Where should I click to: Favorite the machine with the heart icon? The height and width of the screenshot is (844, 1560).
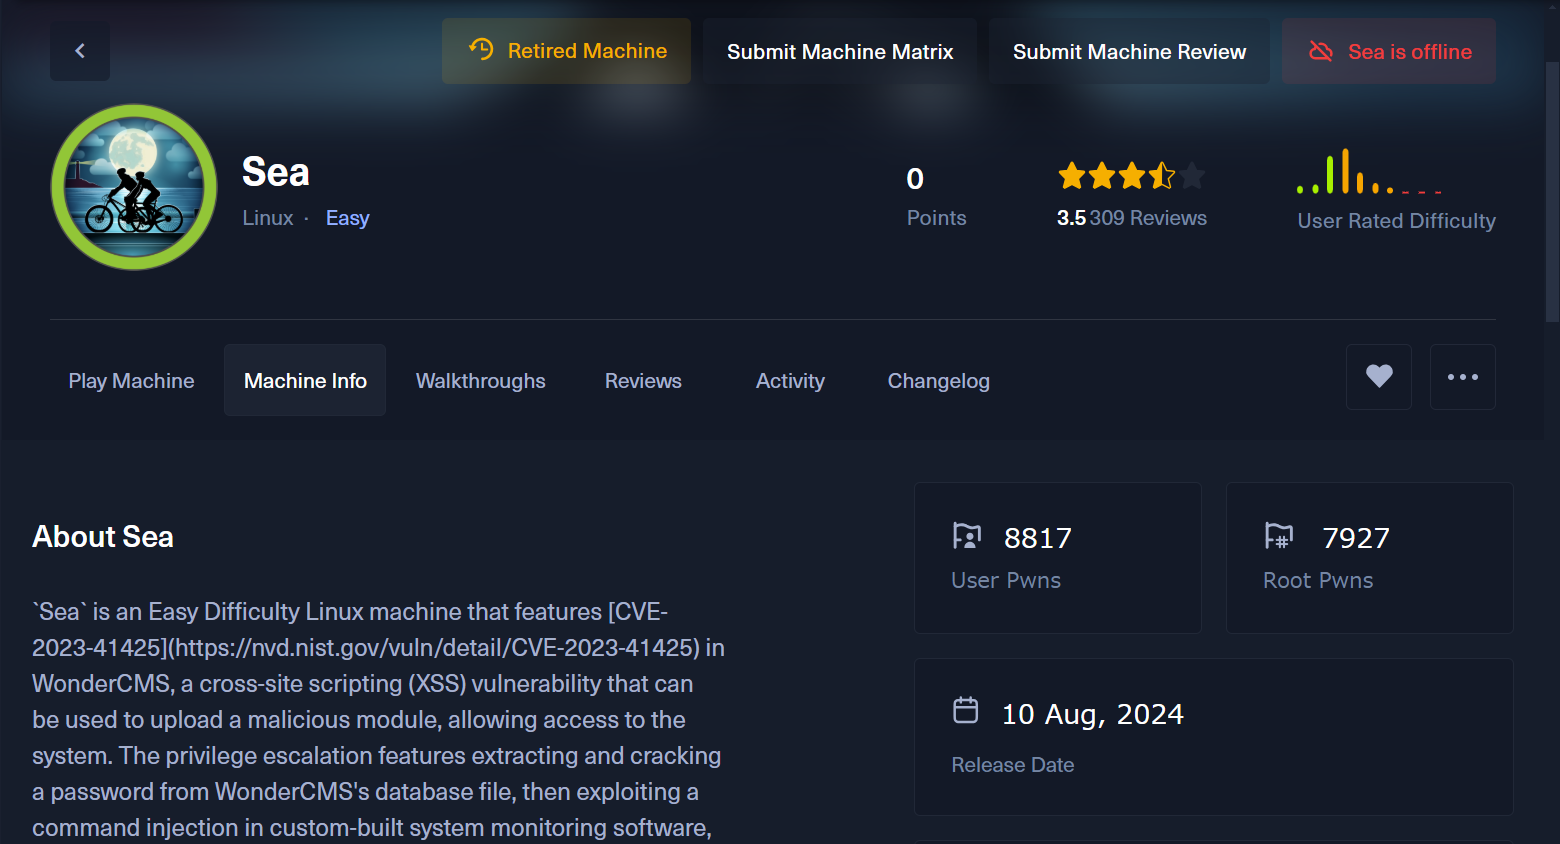(x=1379, y=377)
